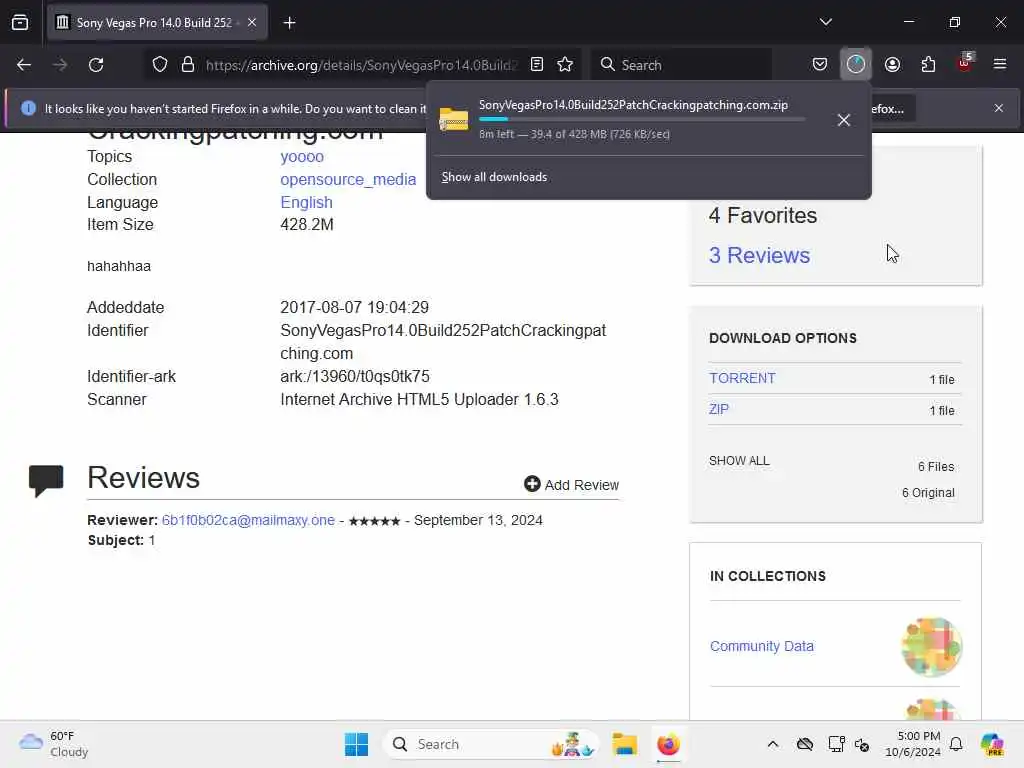Download the TORRENT option
This screenshot has height=768, width=1024.
point(742,378)
